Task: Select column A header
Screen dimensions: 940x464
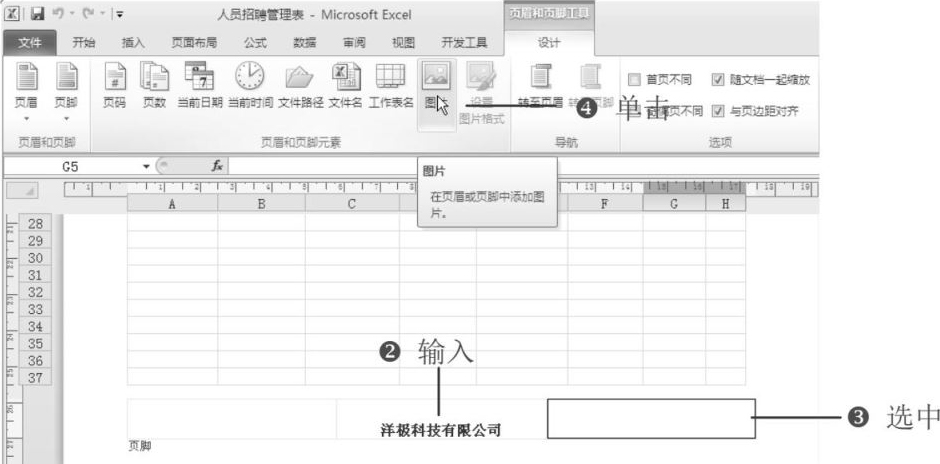Action: pyautogui.click(x=172, y=204)
